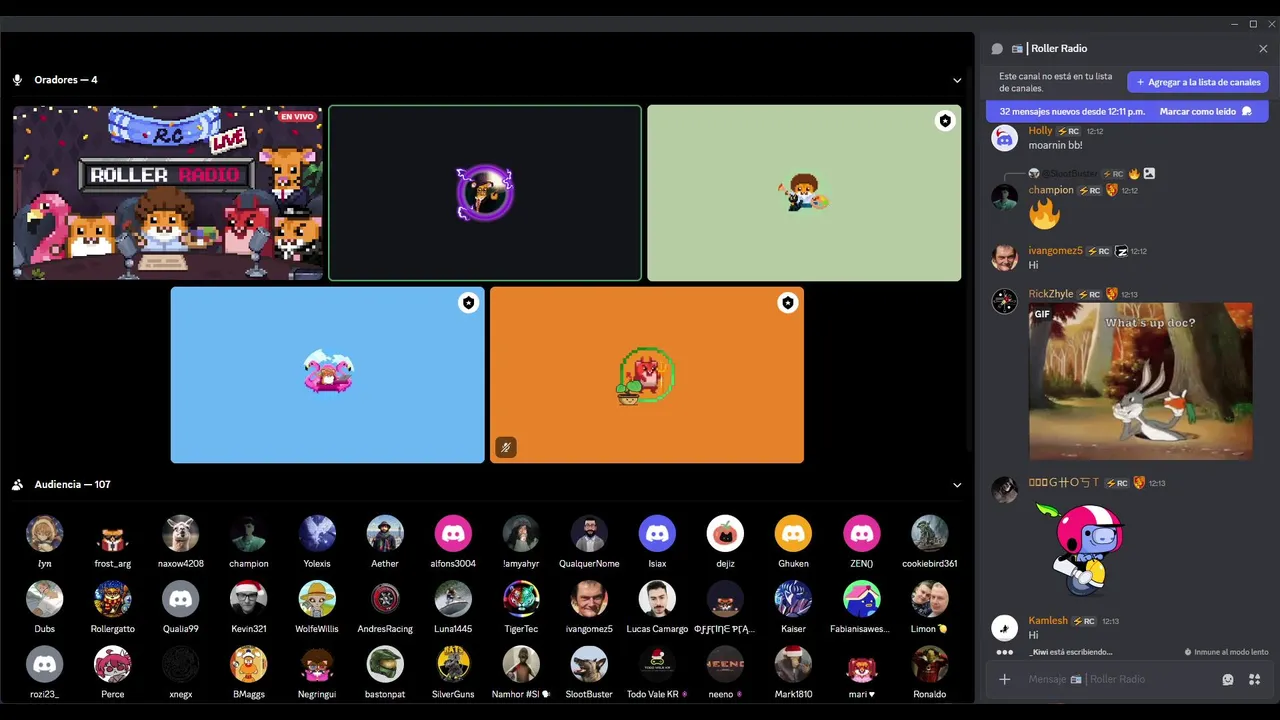The image size is (1280, 720).
Task: Select audience member Mark1810
Action: pos(793,671)
